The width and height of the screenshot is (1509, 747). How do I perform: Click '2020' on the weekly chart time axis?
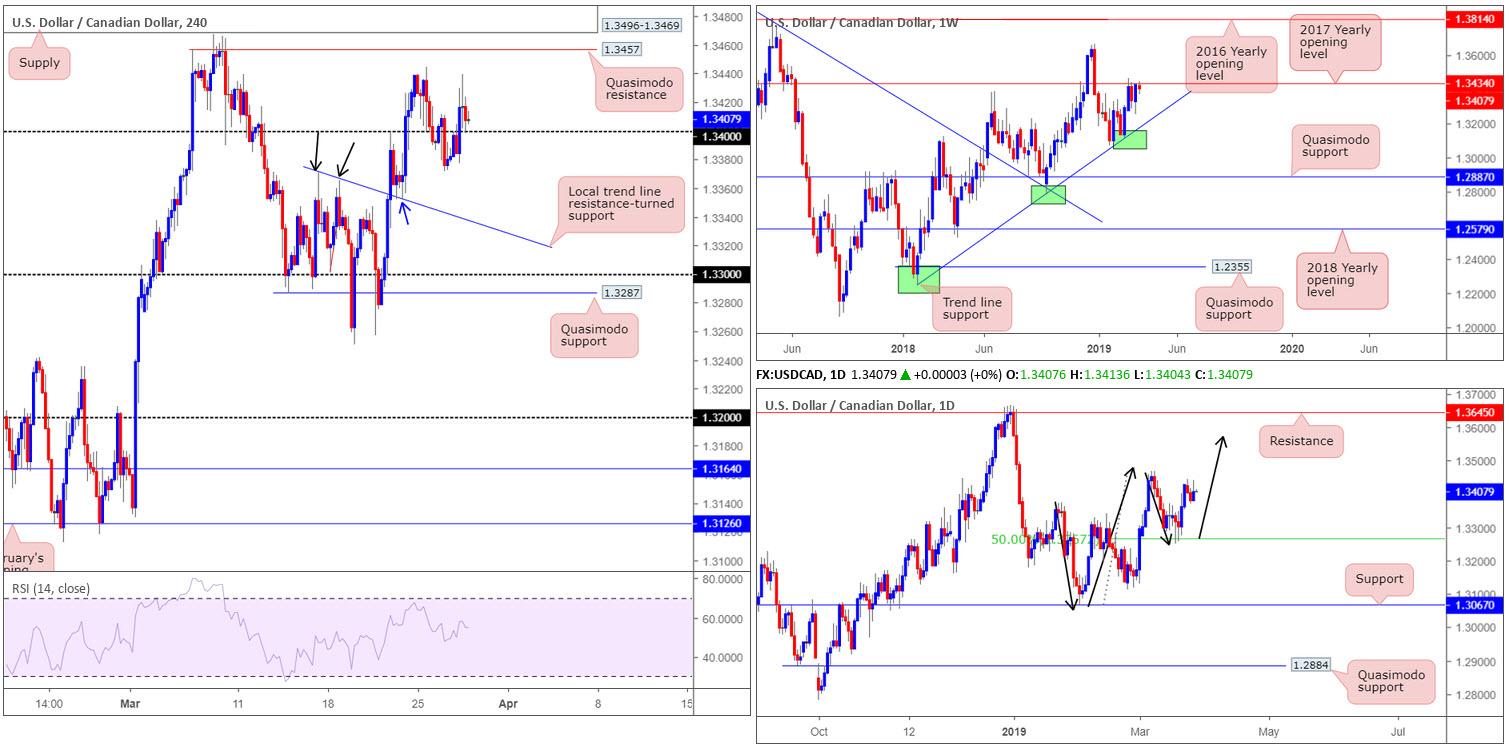point(1292,347)
